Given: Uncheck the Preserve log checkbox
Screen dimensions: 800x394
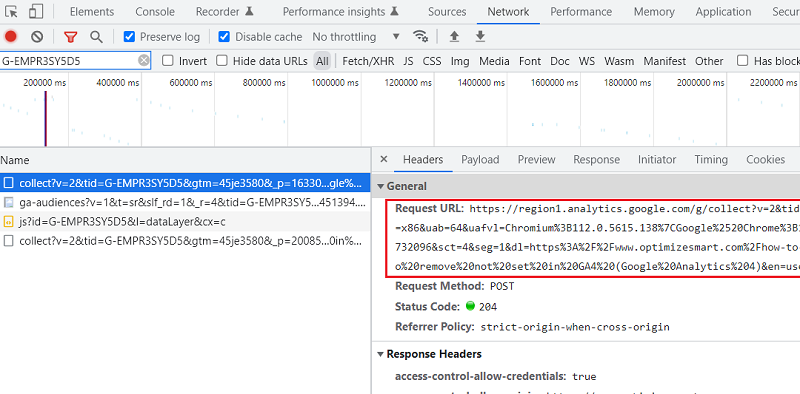Looking at the screenshot, I should coord(129,37).
